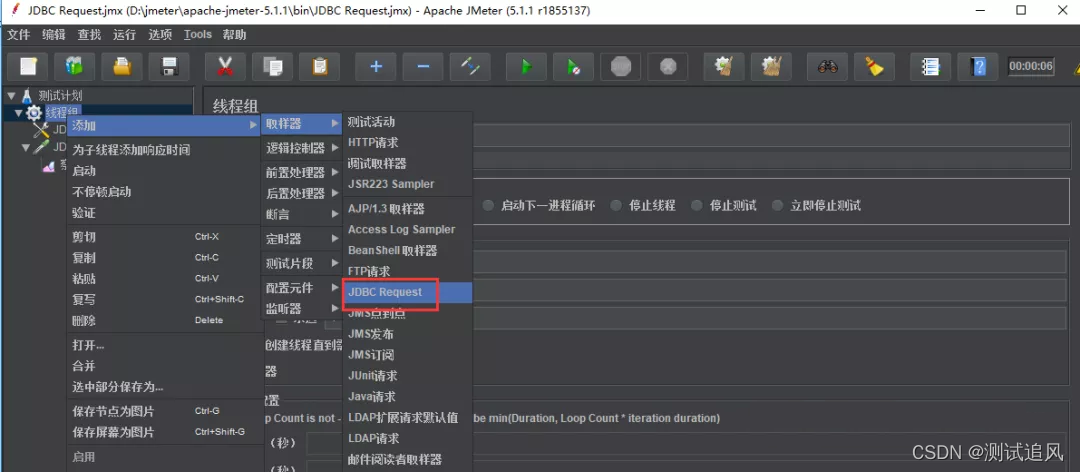Select 停止测试 radio button
Screen dimensions: 1080x472
pyautogui.click(x=696, y=205)
